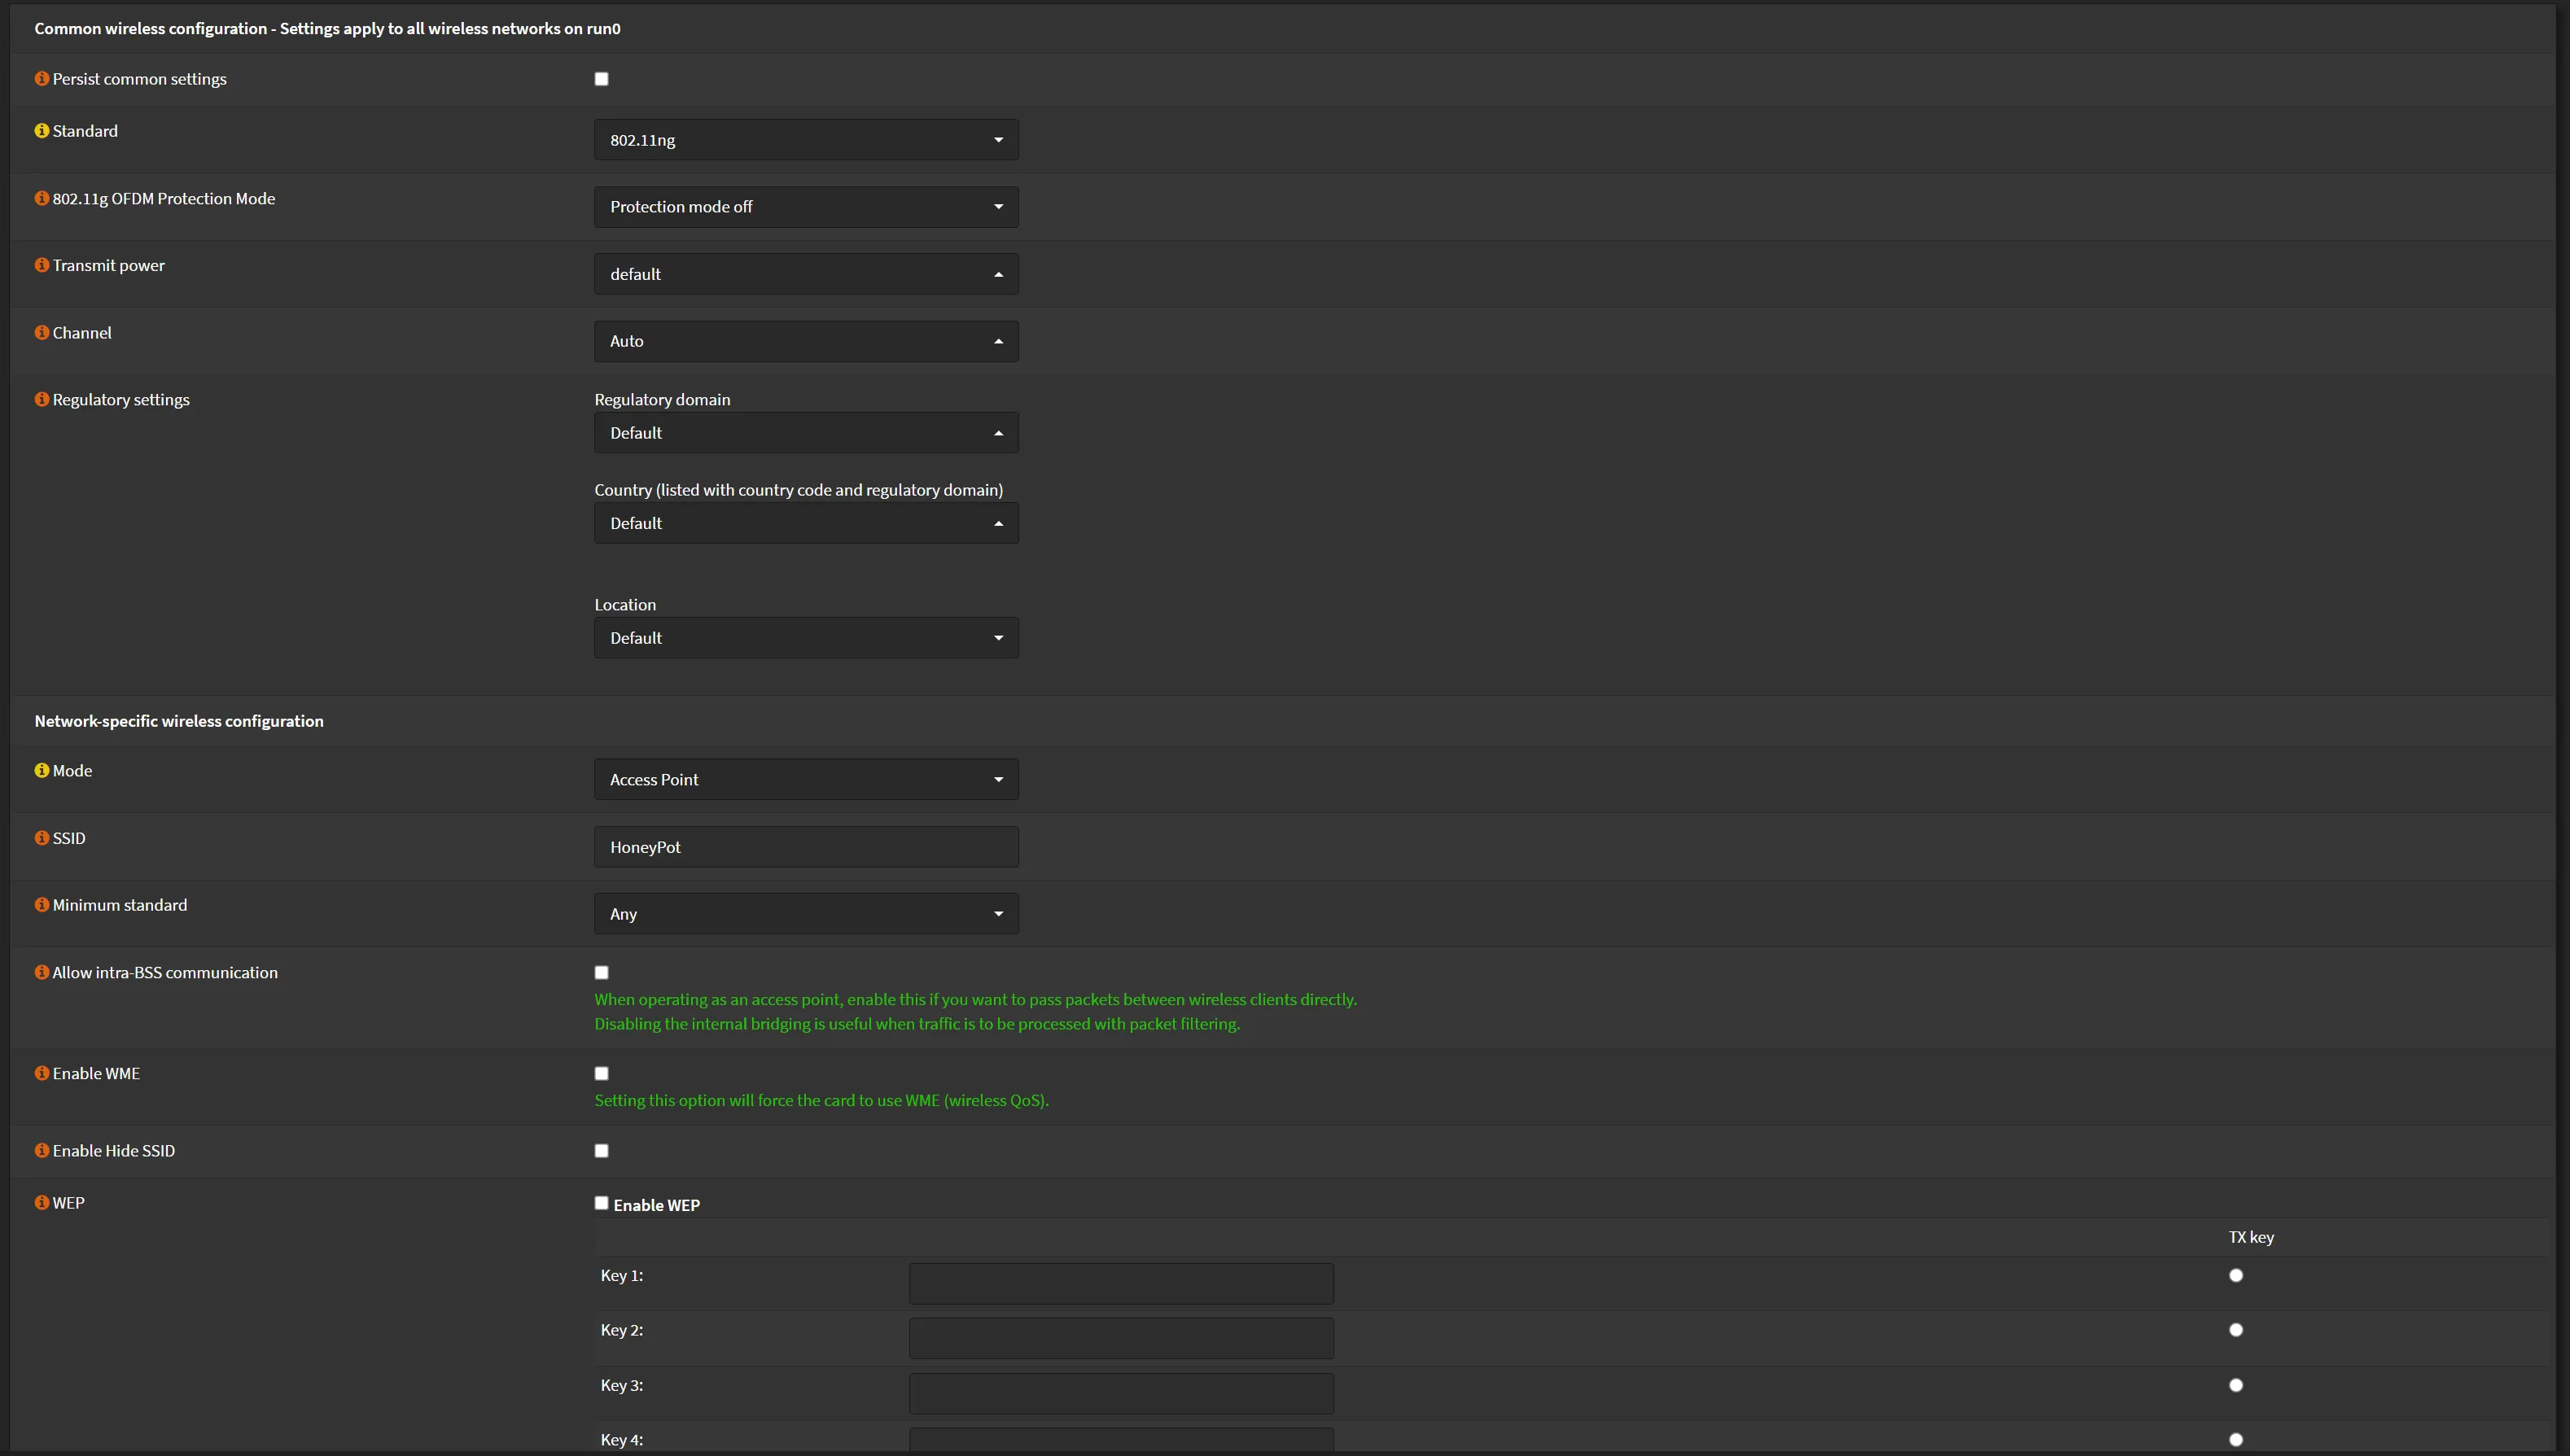Expand the Mode Access Point dropdown

806,780
